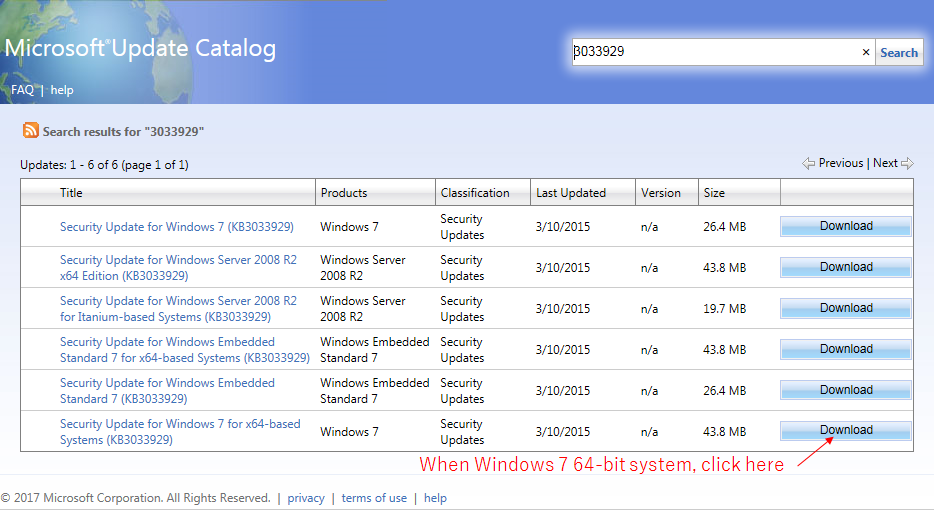The width and height of the screenshot is (934, 510).
Task: Click the "Windows Server 2008 R2" product cell in the Itanium row
Action: point(363,309)
